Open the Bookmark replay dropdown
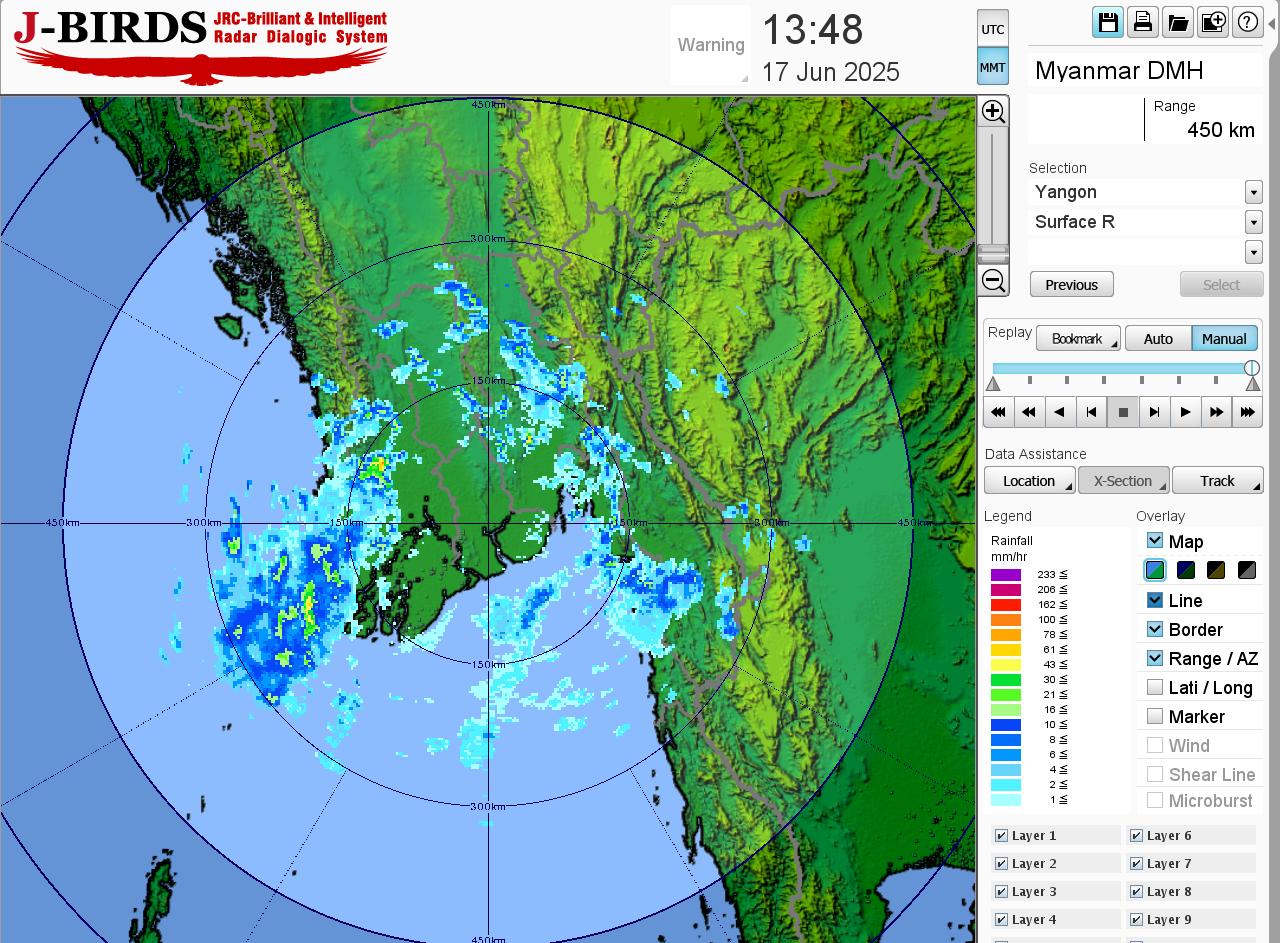The image size is (1284, 943). [1077, 339]
